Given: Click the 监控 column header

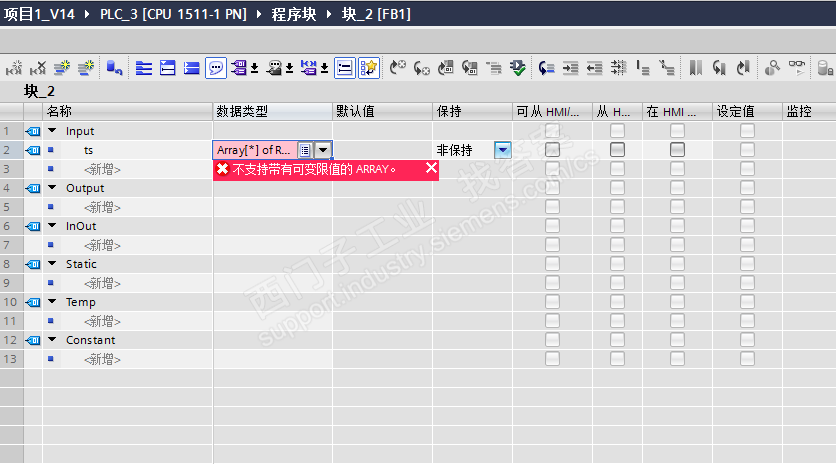Looking at the screenshot, I should pyautogui.click(x=809, y=111).
